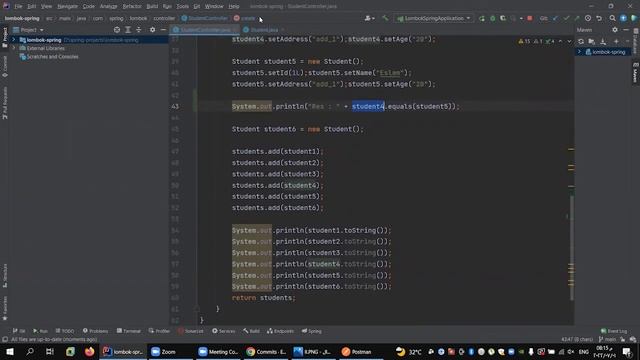
Task: Click lombok-spring root in breadcrumb bar
Action: [22, 18]
